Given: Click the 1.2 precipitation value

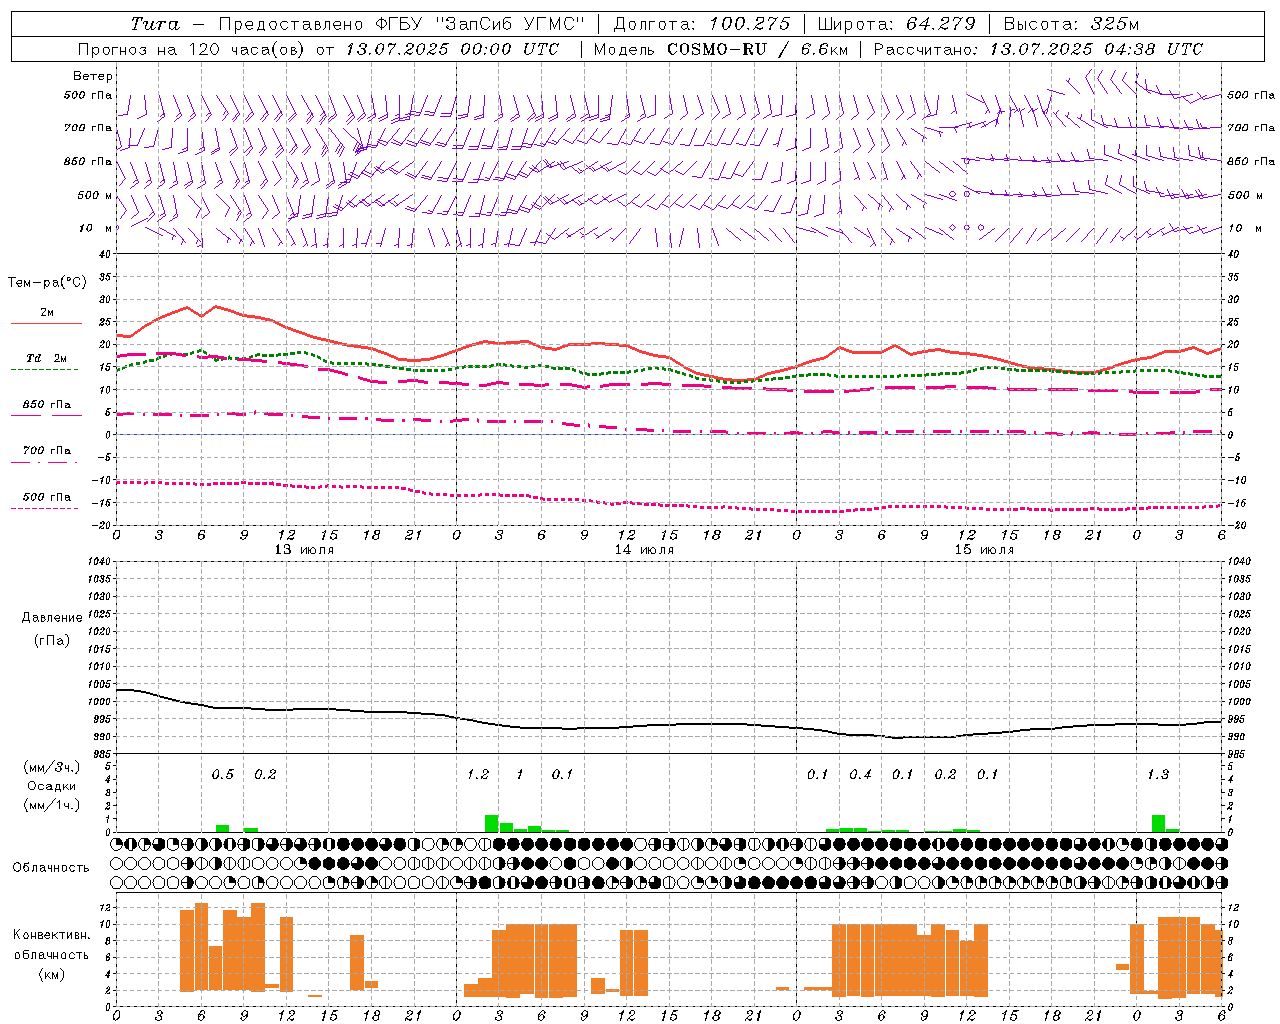Looking at the screenshot, I should (x=478, y=774).
